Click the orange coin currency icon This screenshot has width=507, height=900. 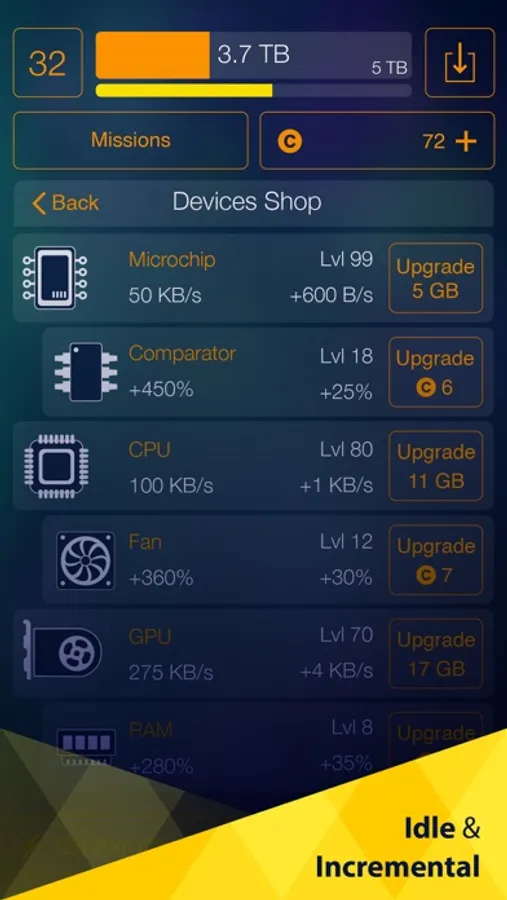[289, 141]
